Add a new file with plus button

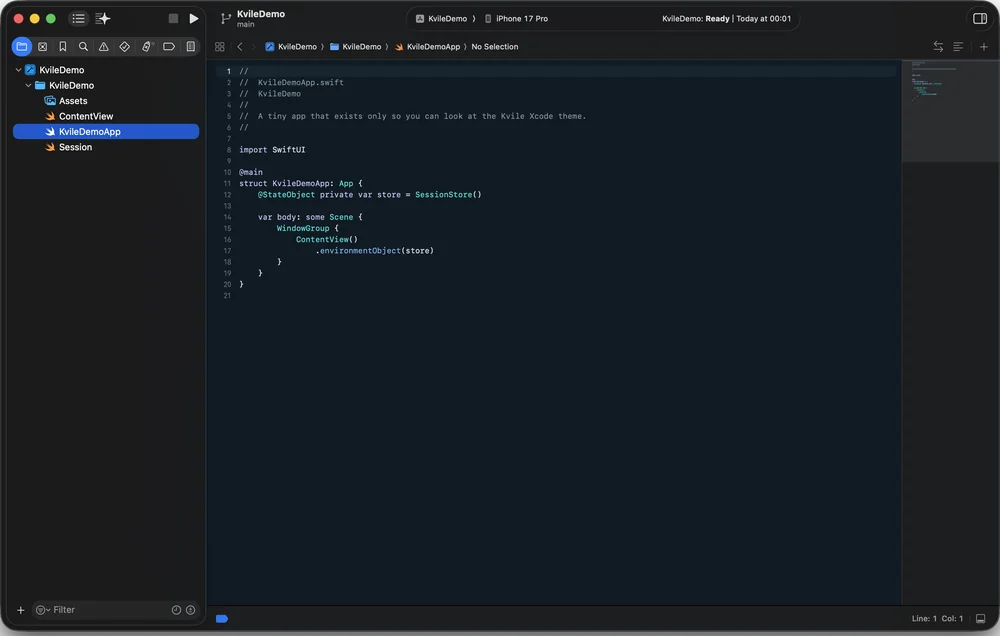pos(20,610)
